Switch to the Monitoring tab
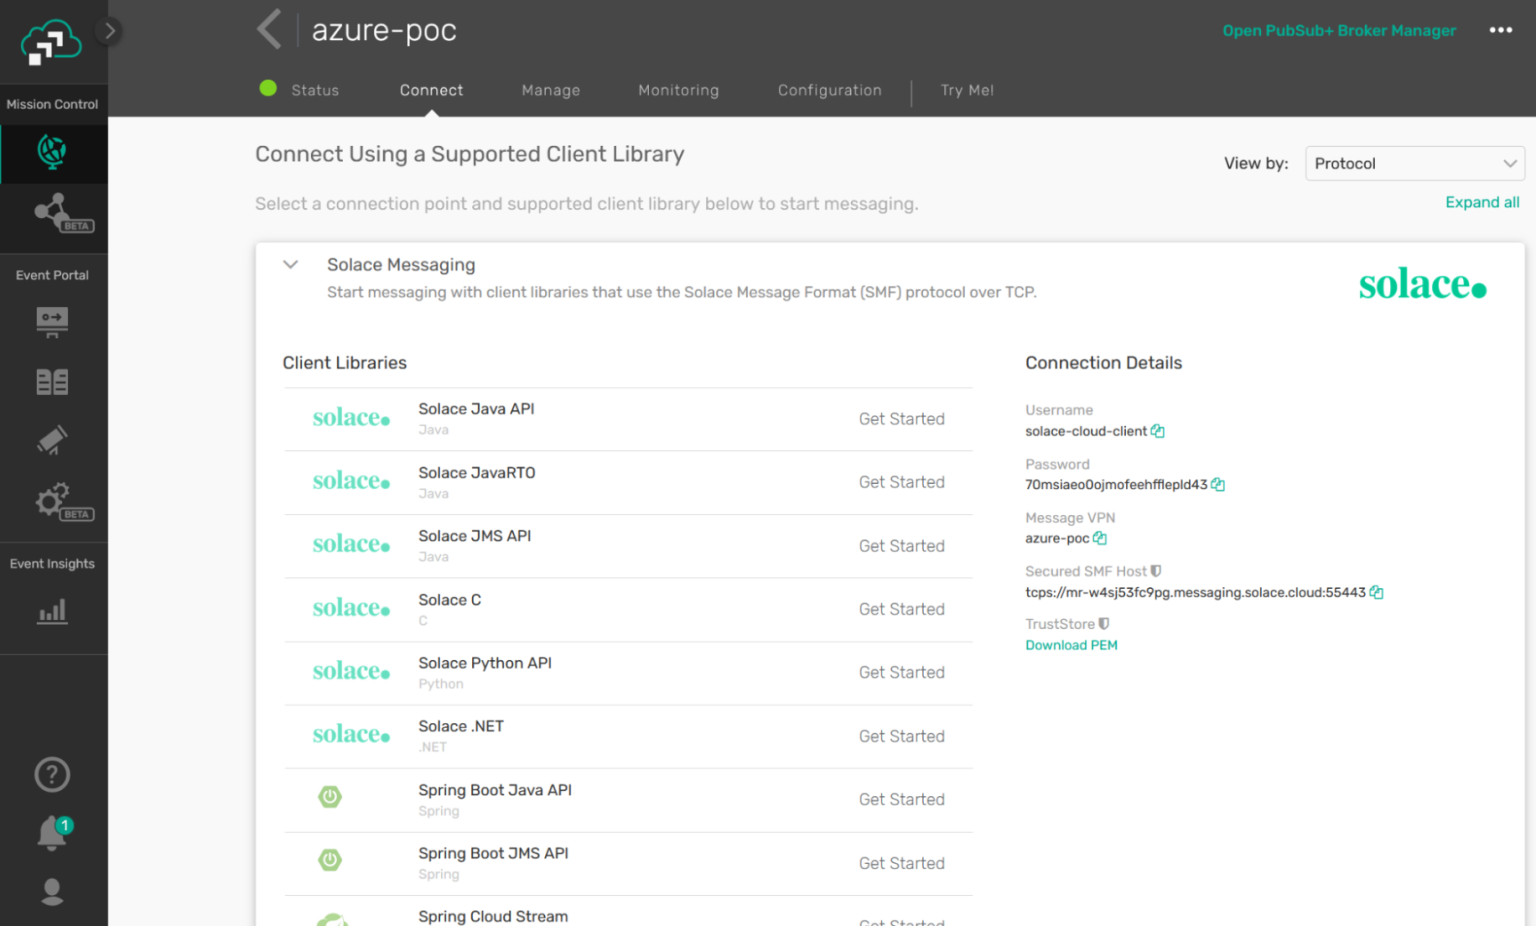 coord(678,90)
